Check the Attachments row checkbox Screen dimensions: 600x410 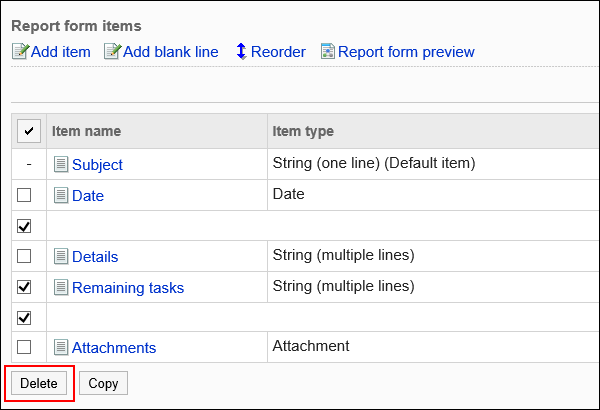(x=24, y=347)
